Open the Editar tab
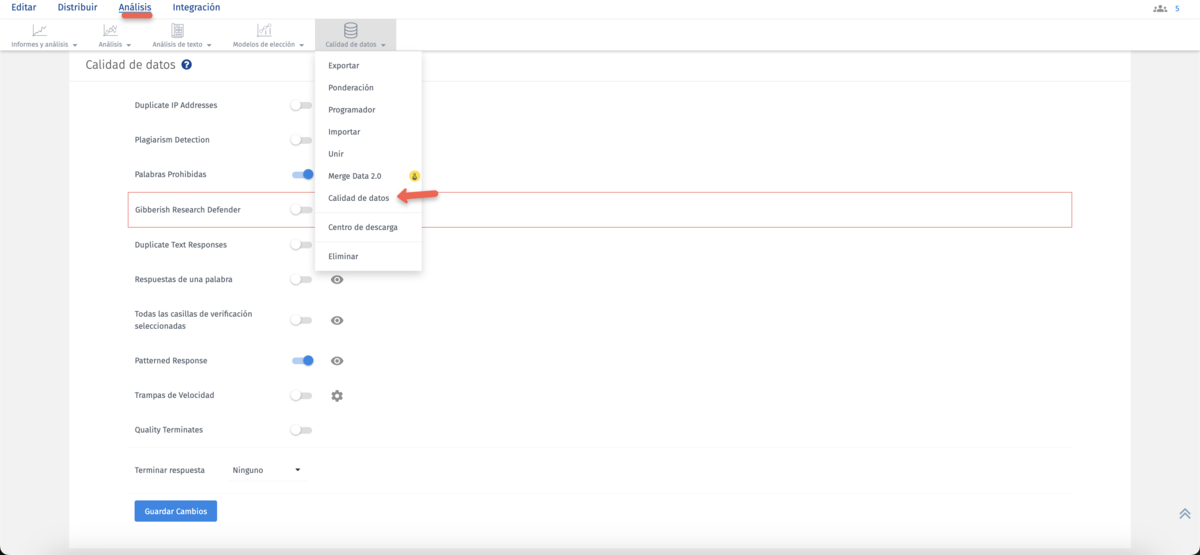The width and height of the screenshot is (1200, 555). coord(23,7)
